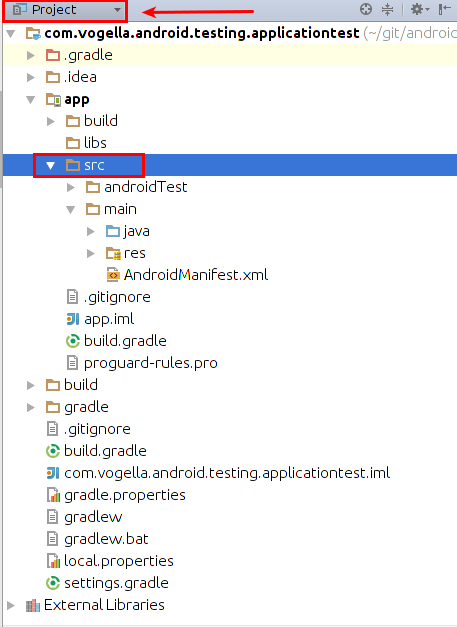This screenshot has height=627, width=457.
Task: Click the src folder icon
Action: pos(73,165)
